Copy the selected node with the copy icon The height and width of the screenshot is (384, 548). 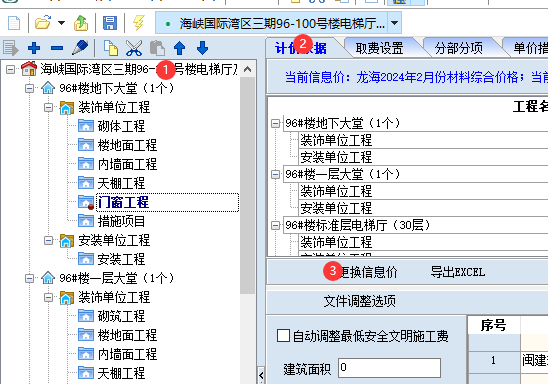(x=111, y=48)
